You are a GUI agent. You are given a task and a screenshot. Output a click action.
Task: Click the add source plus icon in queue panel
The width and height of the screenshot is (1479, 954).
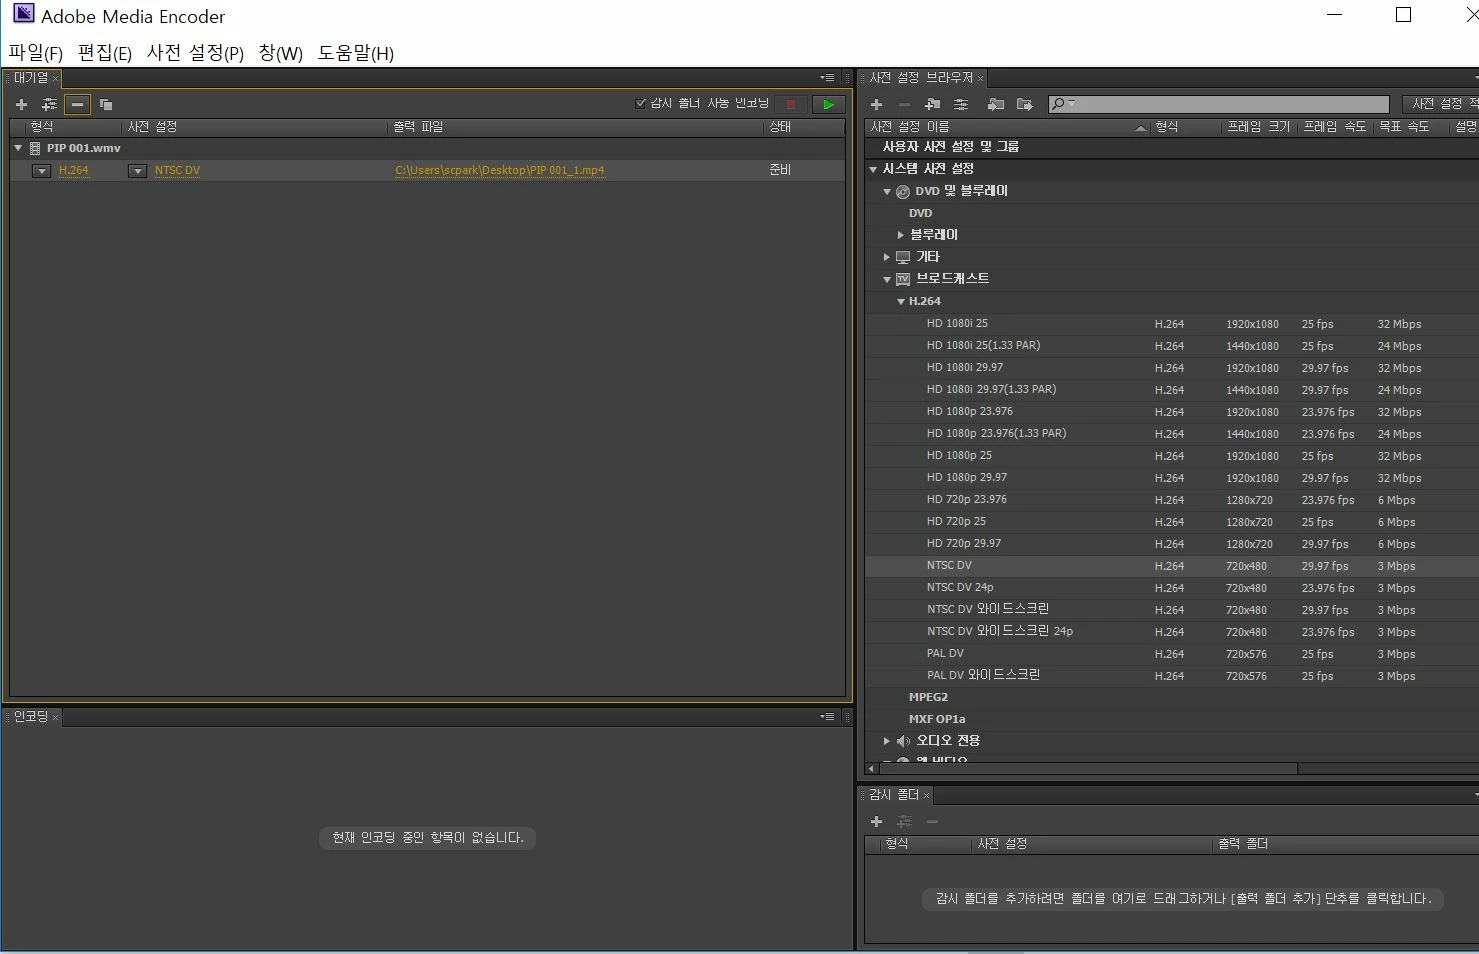point(21,104)
